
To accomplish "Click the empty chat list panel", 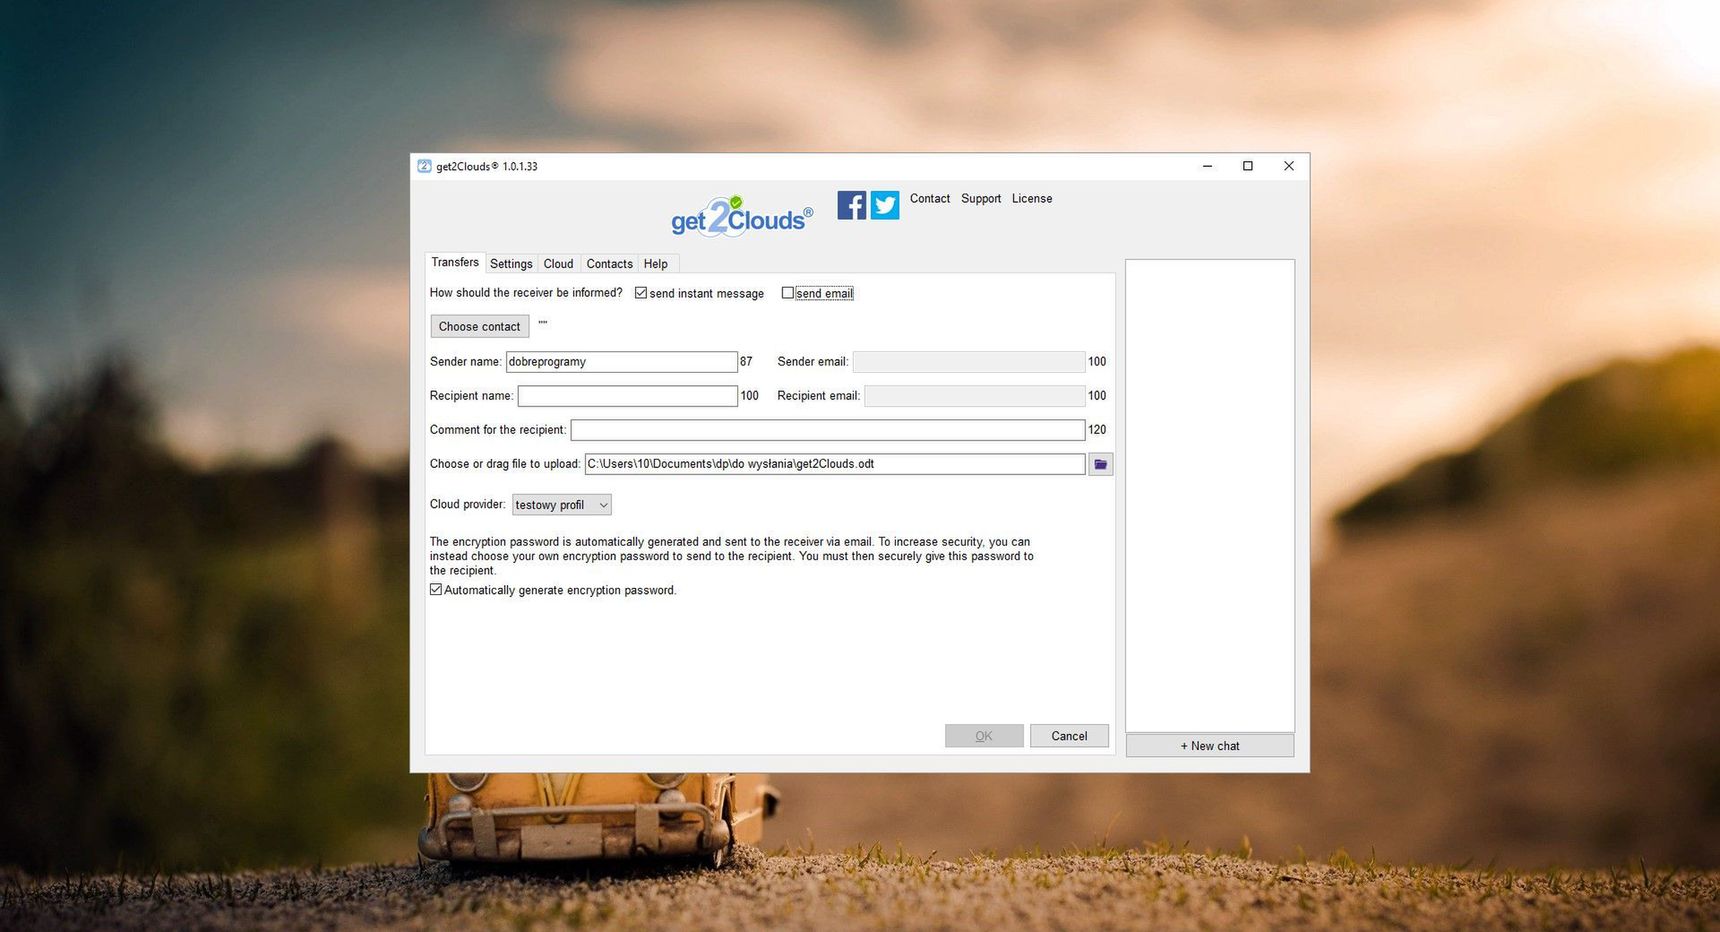I will coord(1210,495).
